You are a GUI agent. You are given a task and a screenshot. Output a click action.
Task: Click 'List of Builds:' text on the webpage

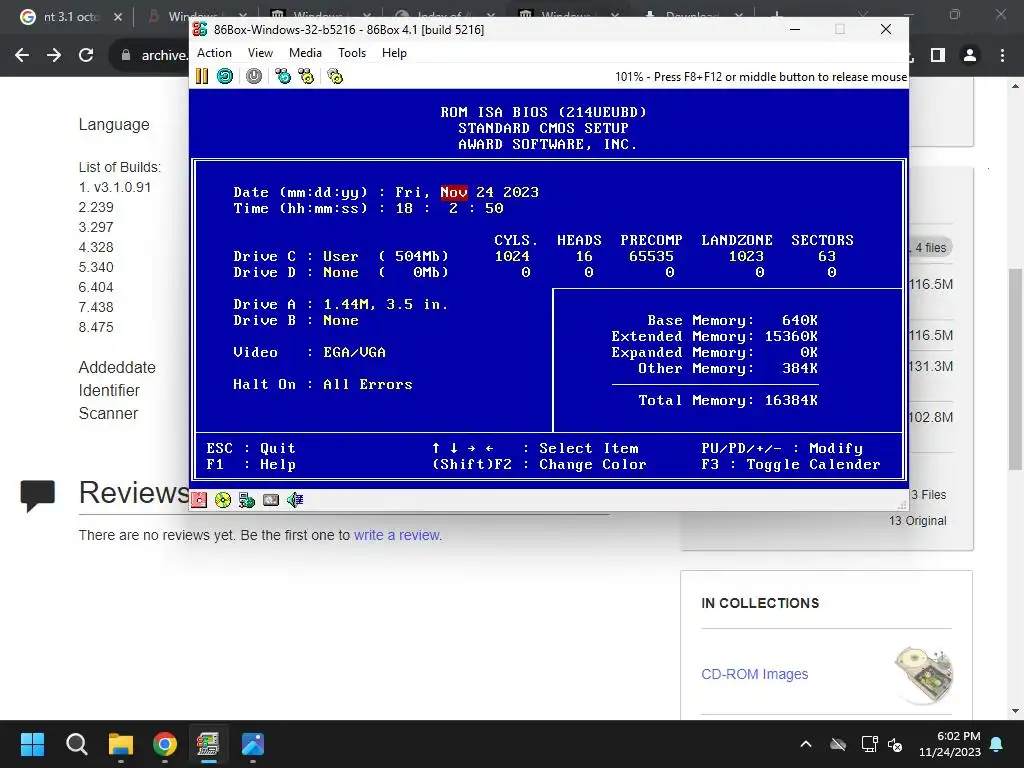coord(120,167)
